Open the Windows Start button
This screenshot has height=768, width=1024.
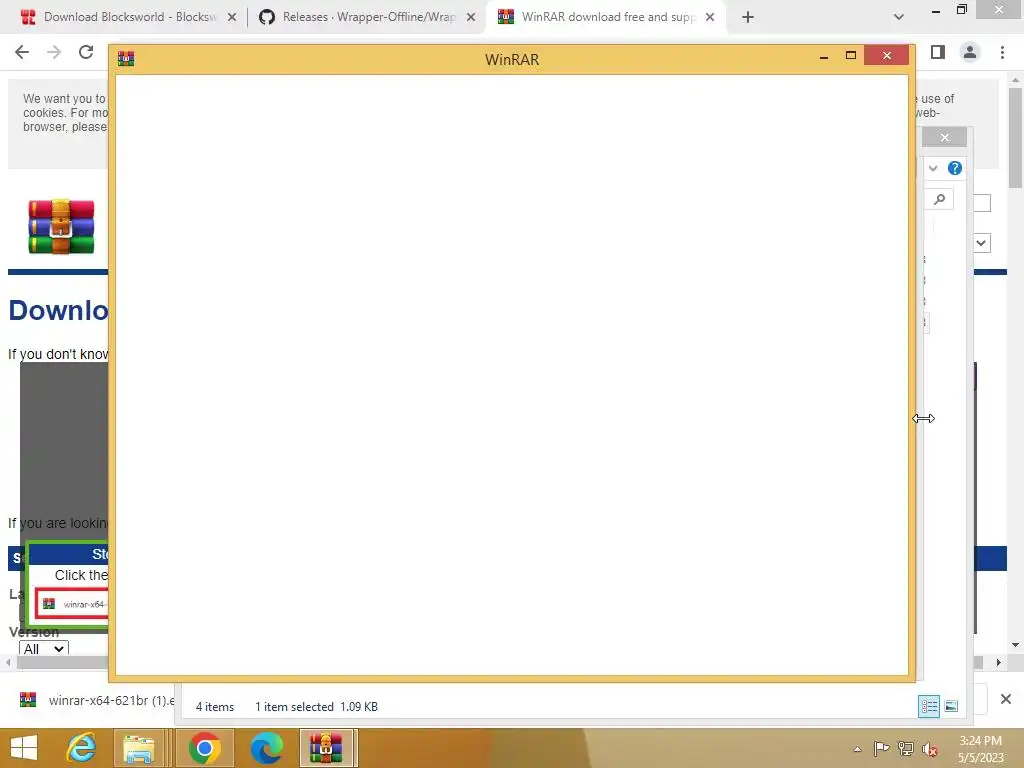pyautogui.click(x=24, y=748)
